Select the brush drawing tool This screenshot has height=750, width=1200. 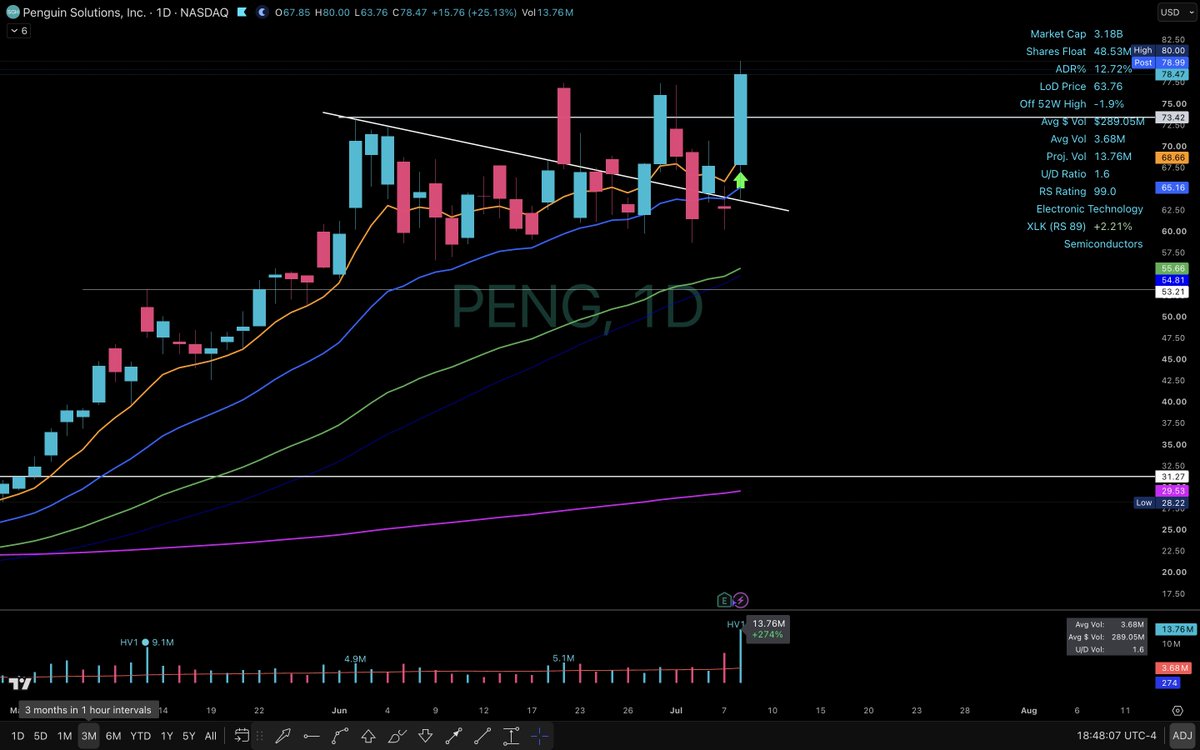397,736
